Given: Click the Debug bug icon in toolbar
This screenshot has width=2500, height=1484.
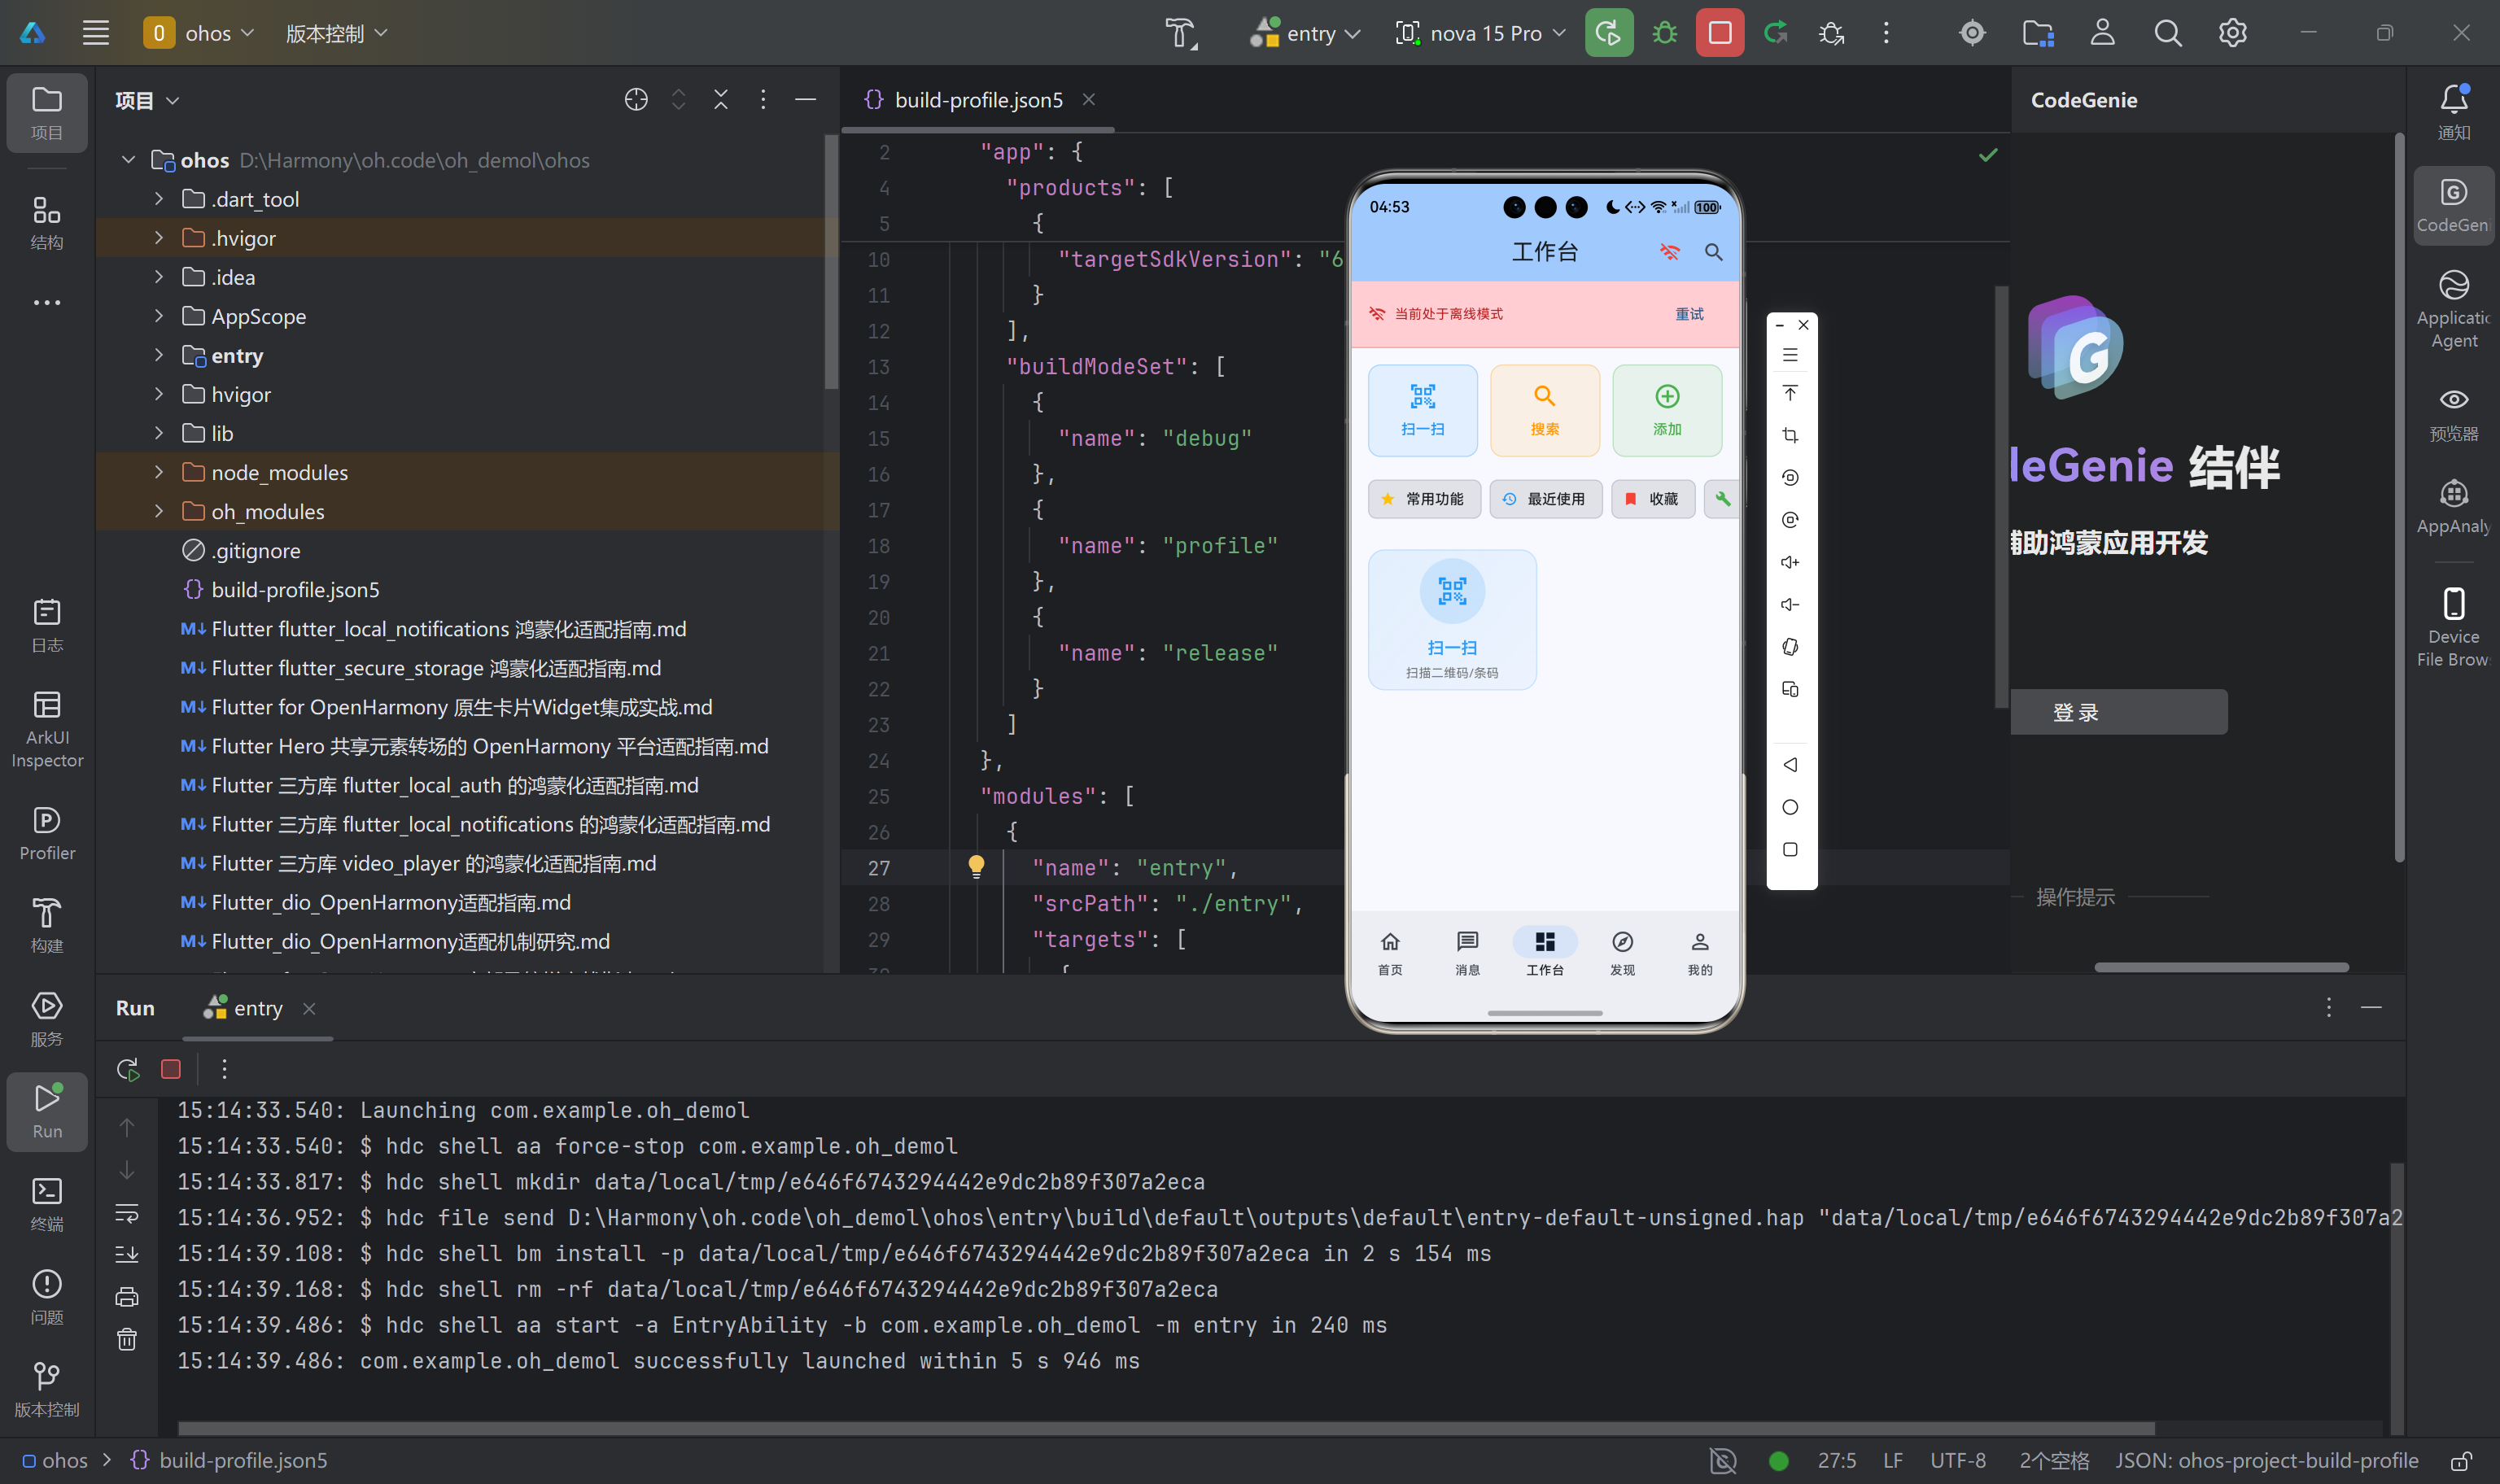Looking at the screenshot, I should click(1664, 33).
